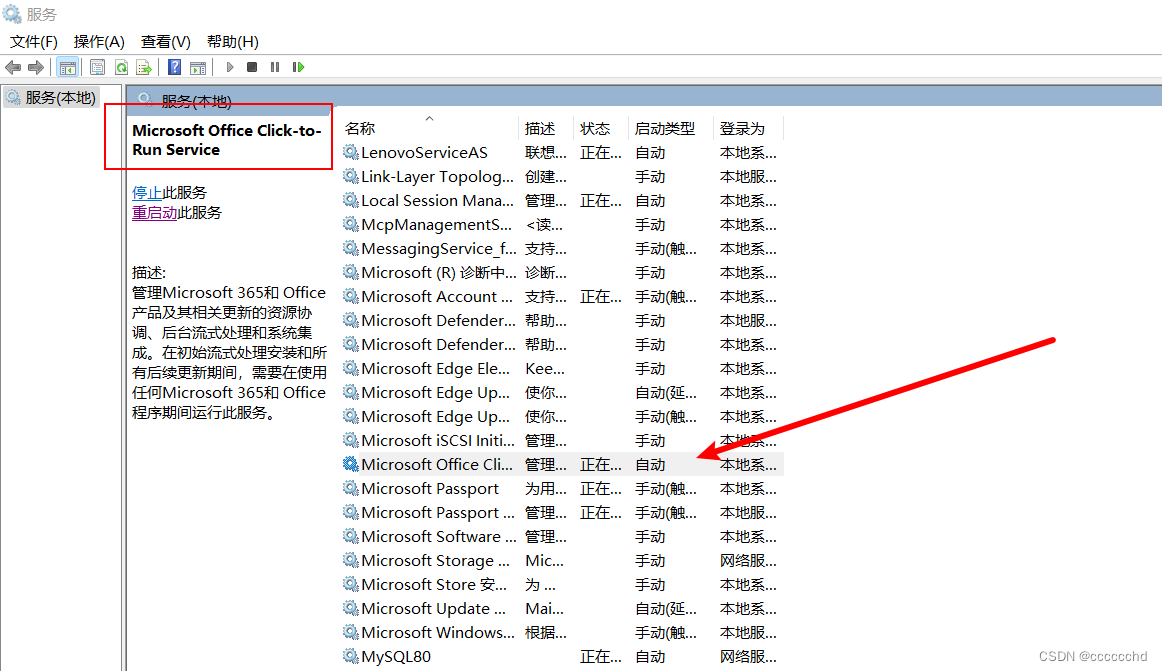Select the Microsoft Edge Up... service with 自动(延... startup

click(562, 392)
